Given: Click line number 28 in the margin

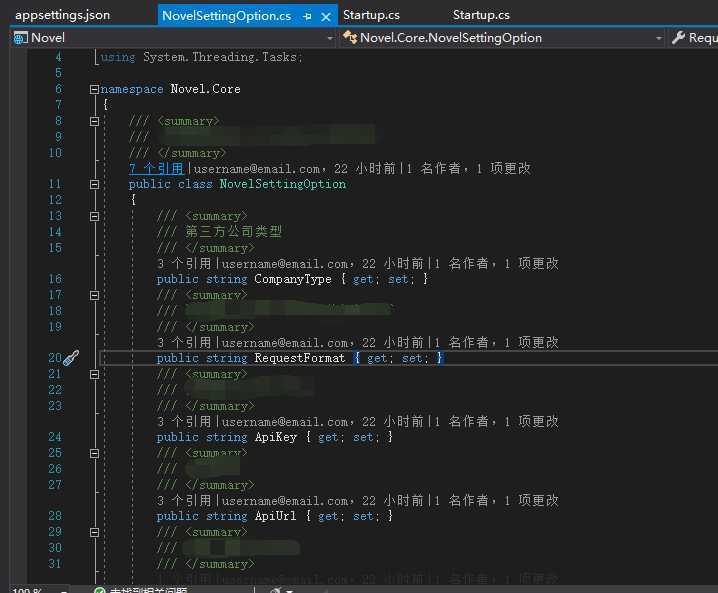Looking at the screenshot, I should (x=55, y=516).
